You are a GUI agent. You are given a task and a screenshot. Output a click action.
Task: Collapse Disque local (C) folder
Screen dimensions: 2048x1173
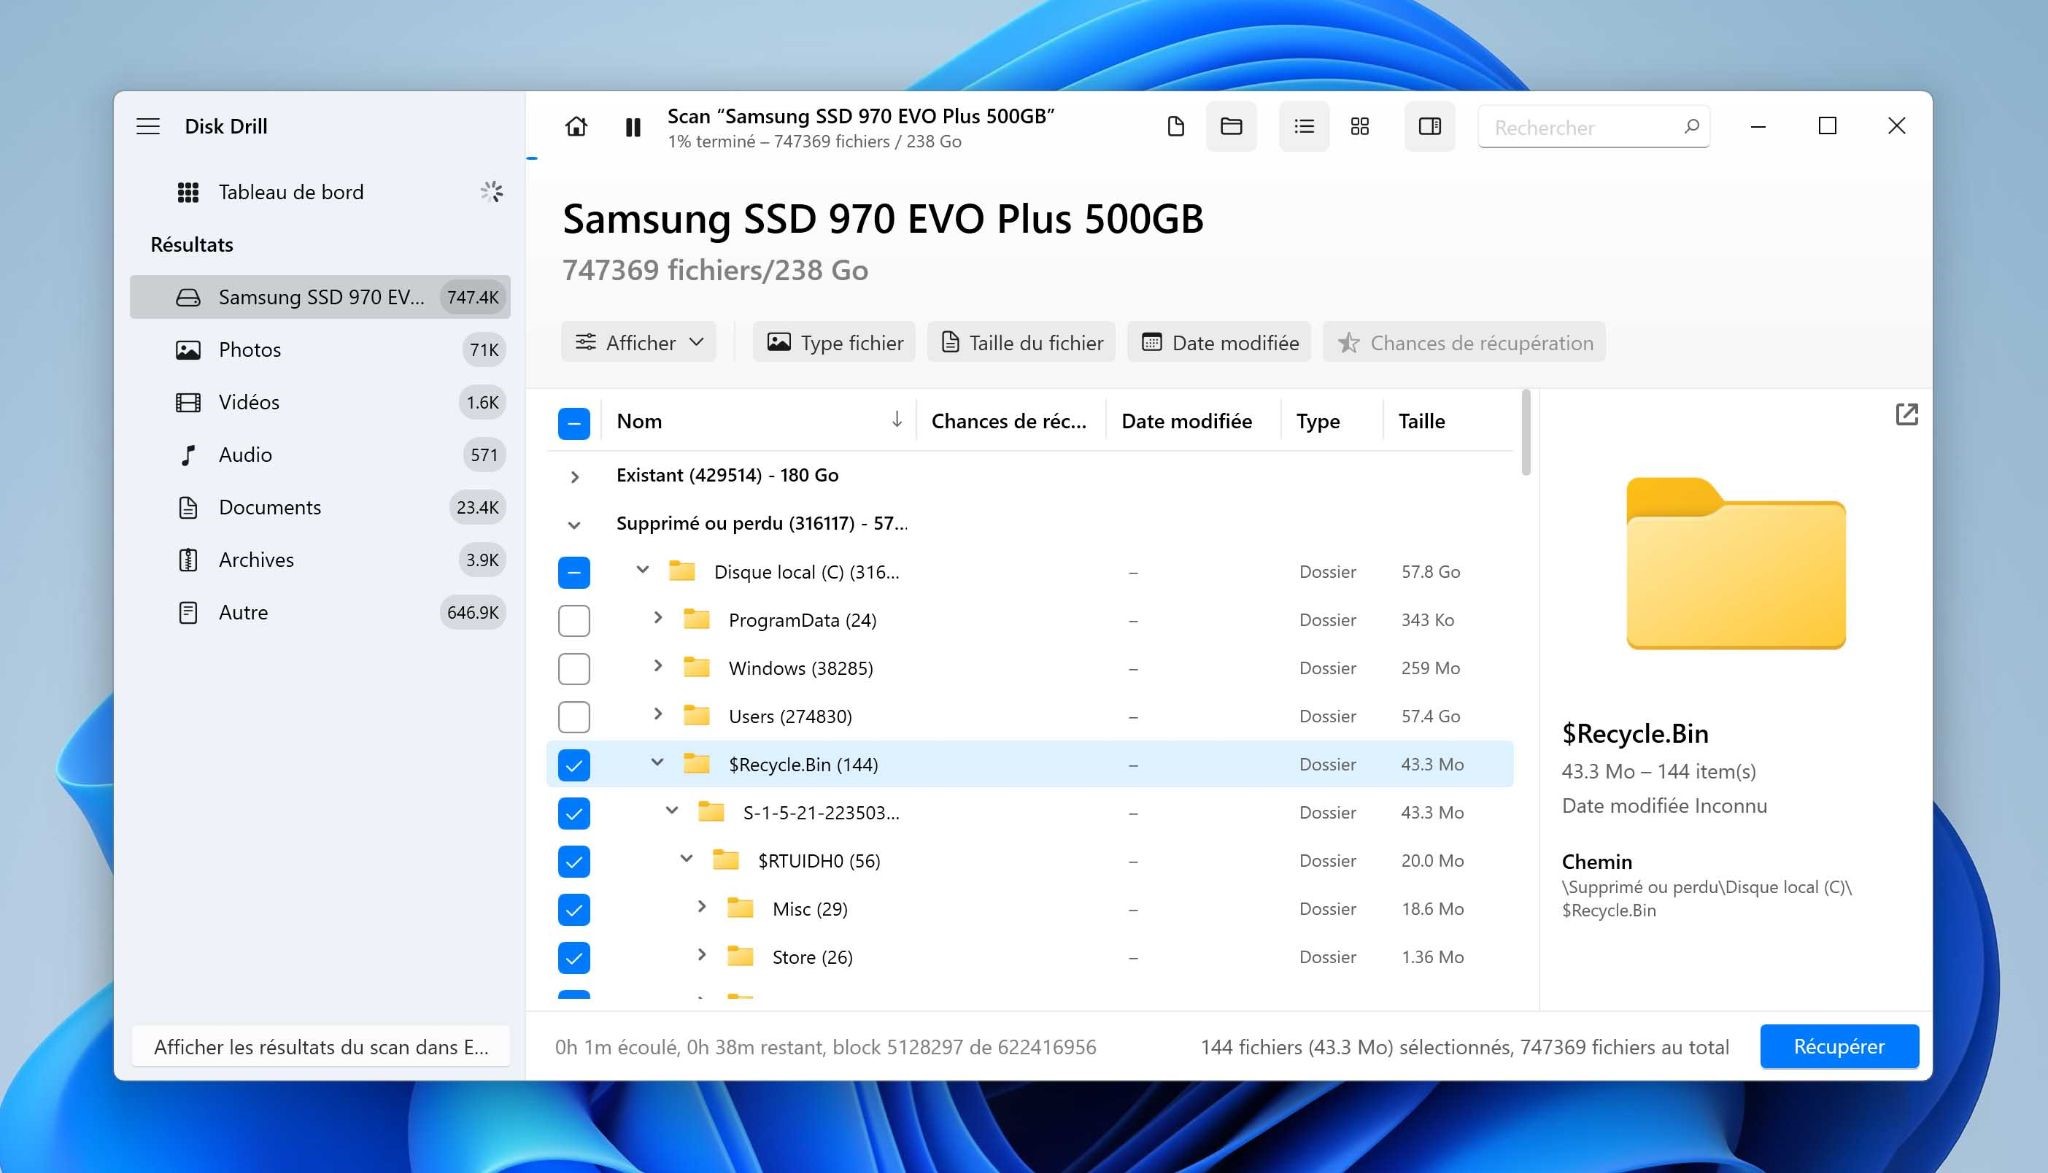click(643, 570)
